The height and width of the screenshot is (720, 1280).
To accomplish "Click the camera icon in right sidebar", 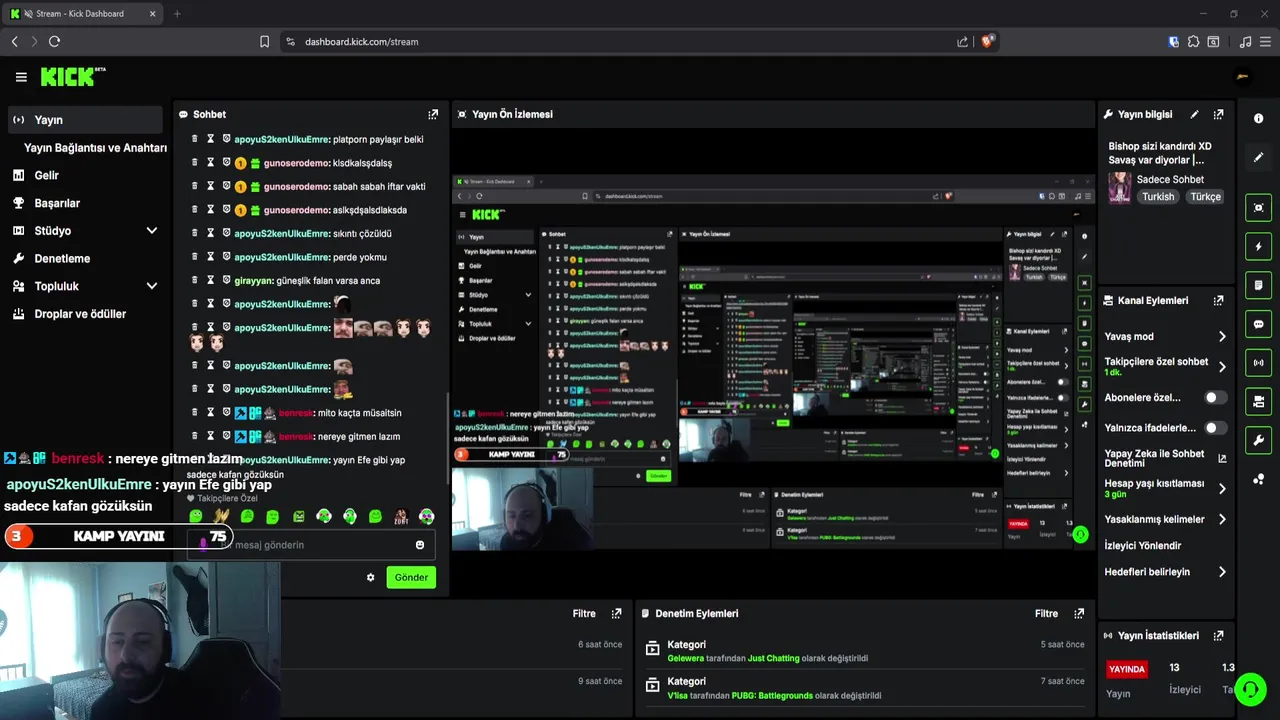I will coord(1259,402).
